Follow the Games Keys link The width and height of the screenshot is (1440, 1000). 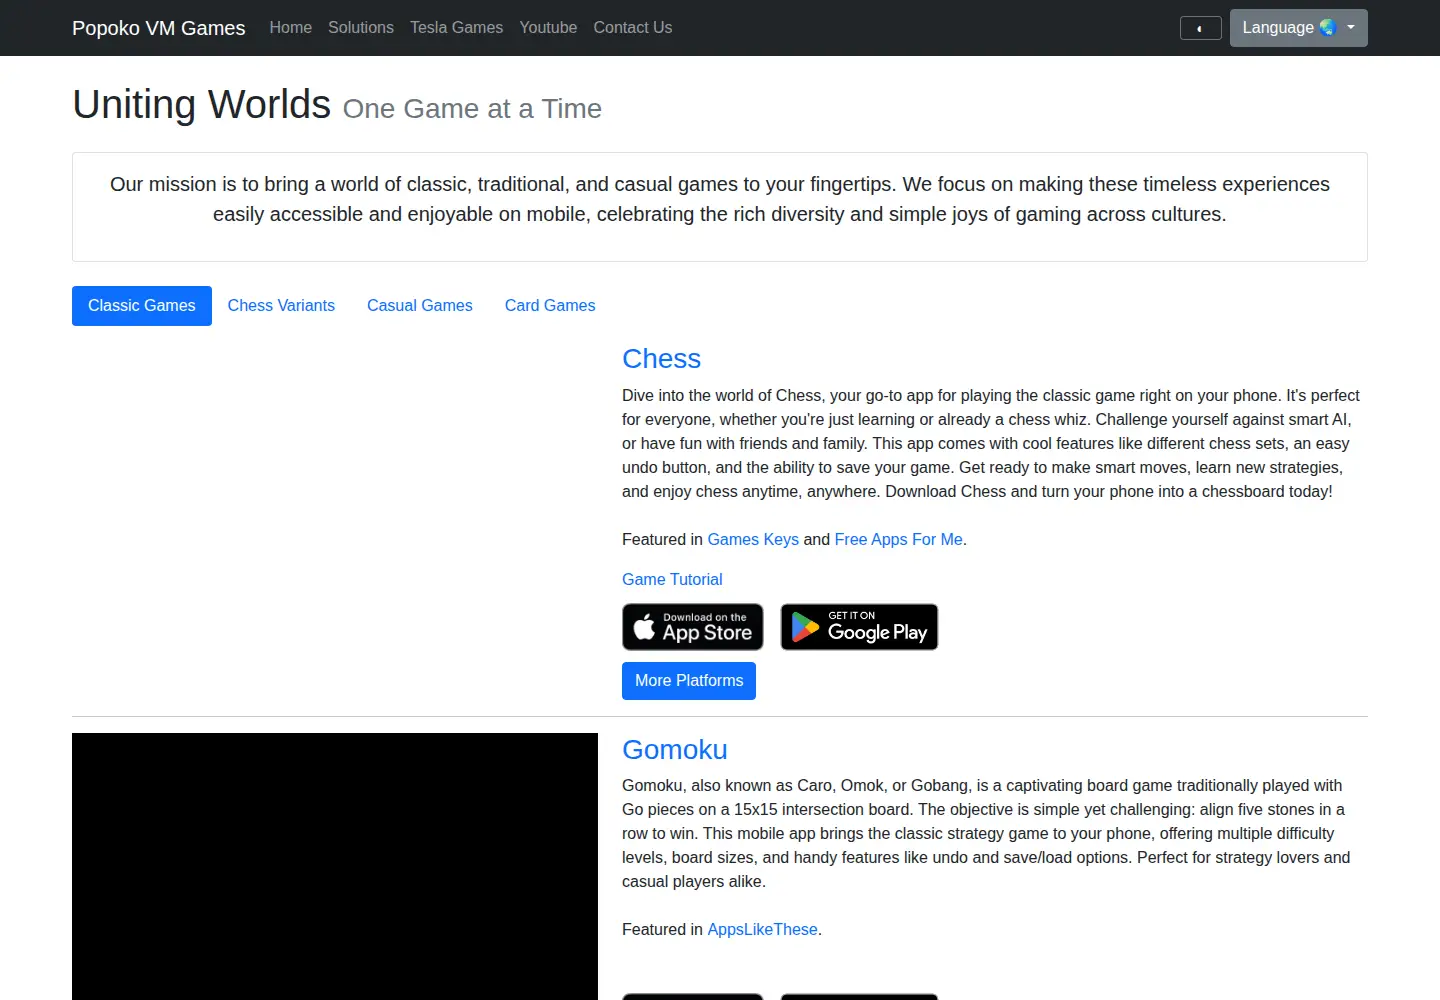click(x=753, y=540)
